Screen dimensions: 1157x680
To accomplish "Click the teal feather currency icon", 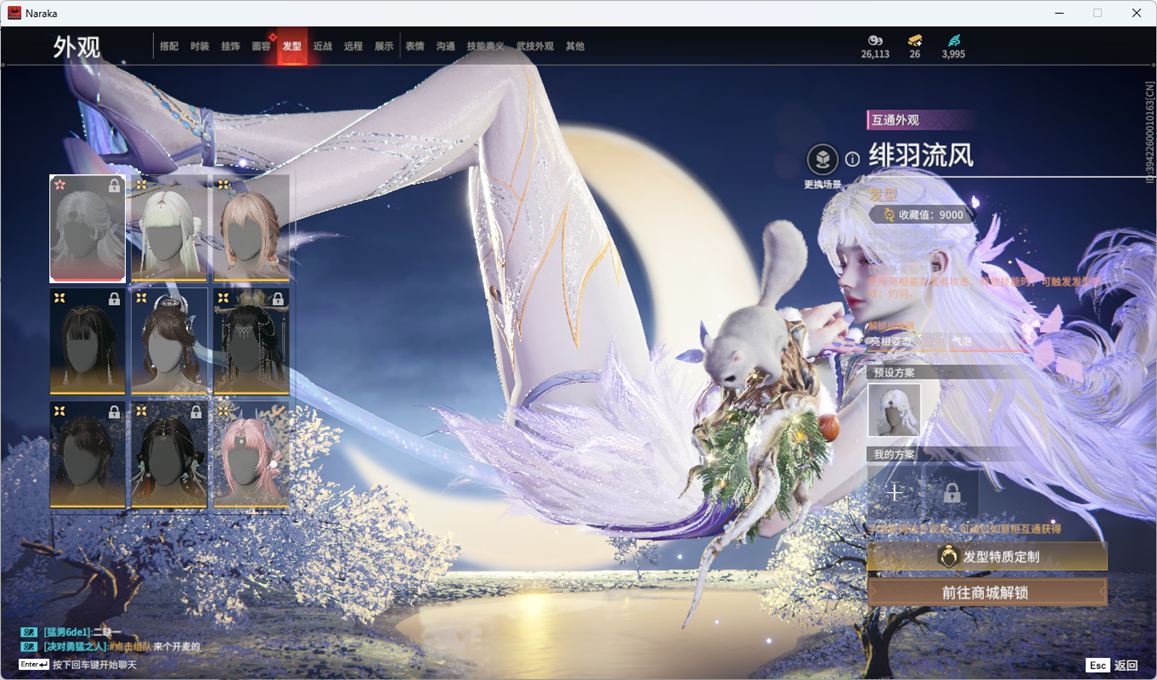I will pos(953,40).
